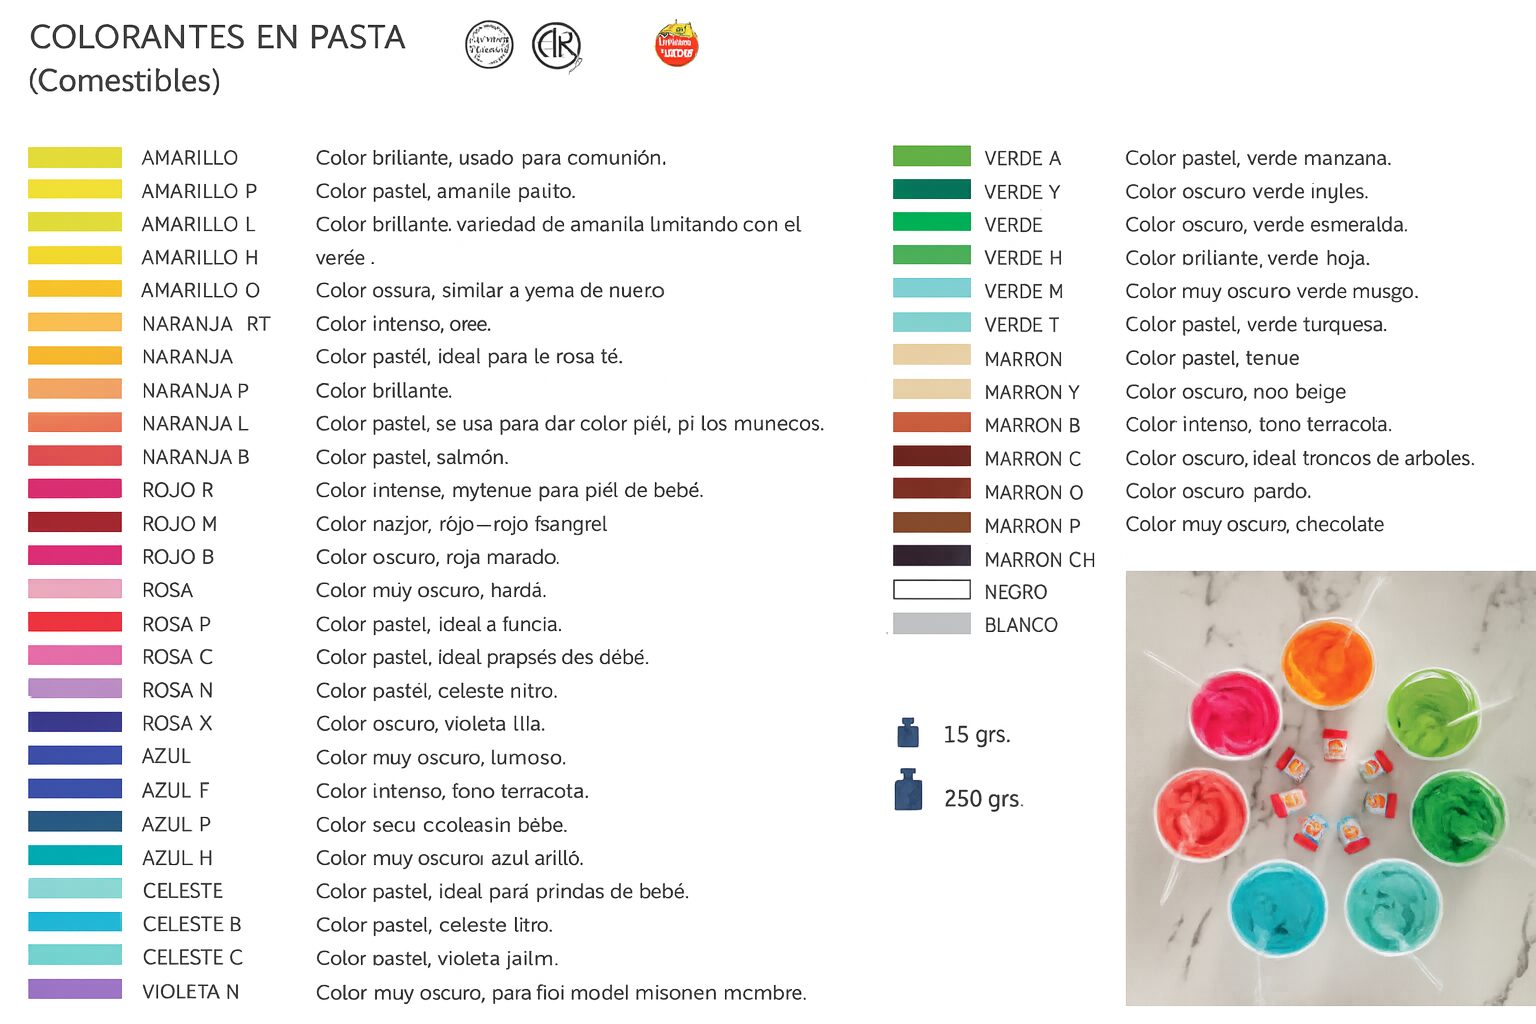Select the AMARILLO color swatch
This screenshot has width=1536, height=1024.
(75, 157)
